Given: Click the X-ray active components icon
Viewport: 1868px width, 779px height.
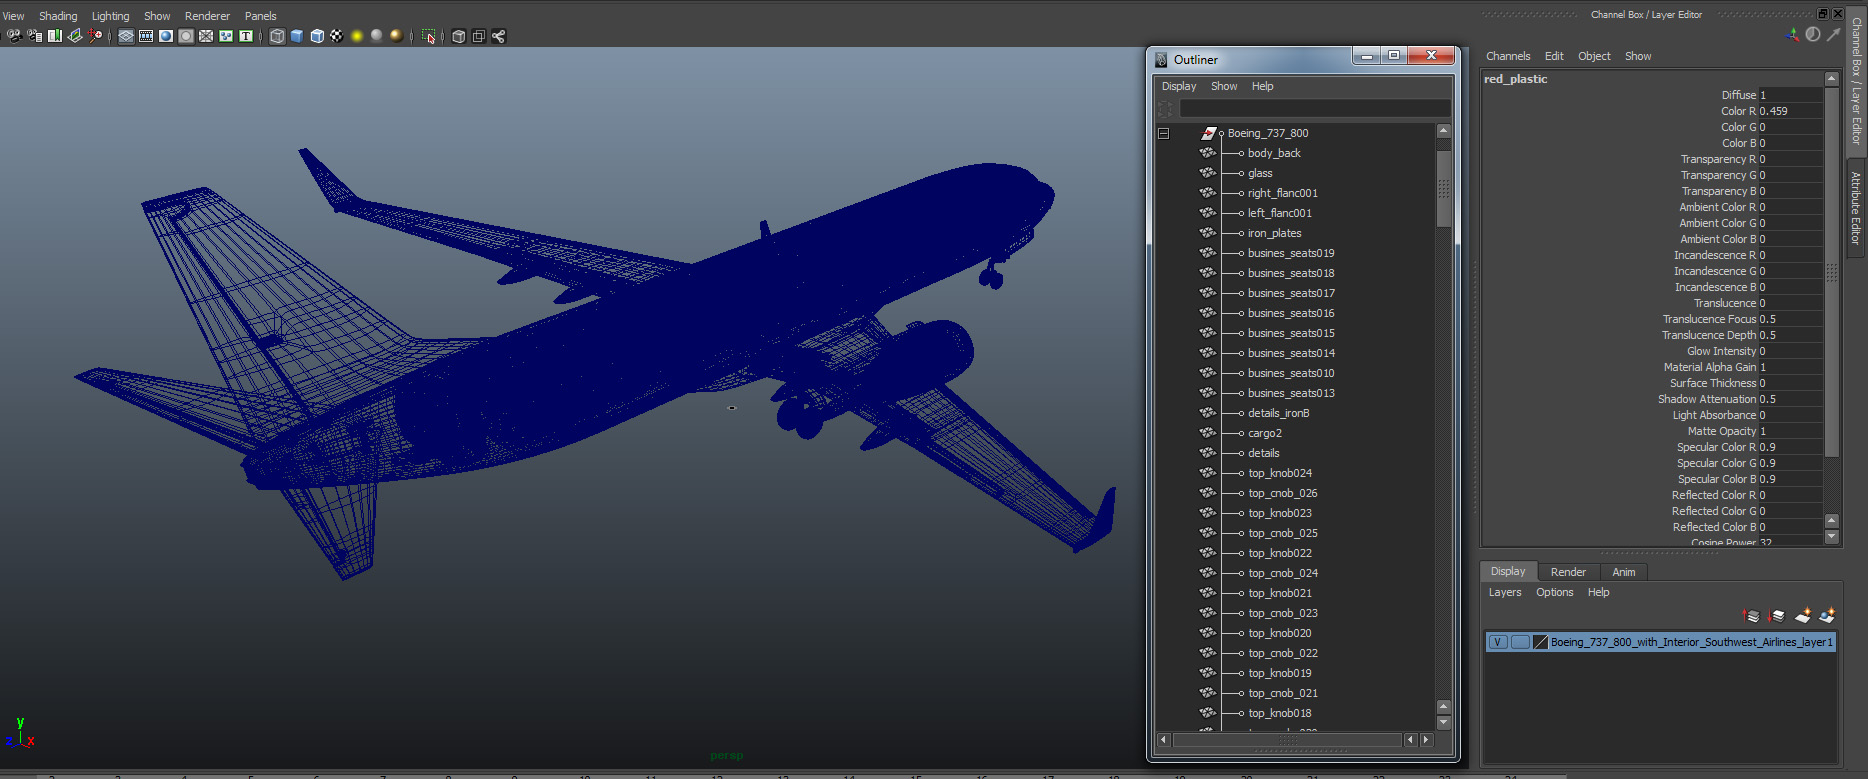Looking at the screenshot, I should tap(479, 36).
